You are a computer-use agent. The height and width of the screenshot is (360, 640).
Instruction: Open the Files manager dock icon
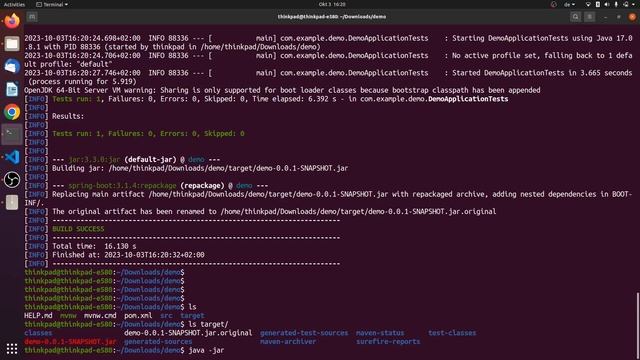pyautogui.click(x=12, y=43)
